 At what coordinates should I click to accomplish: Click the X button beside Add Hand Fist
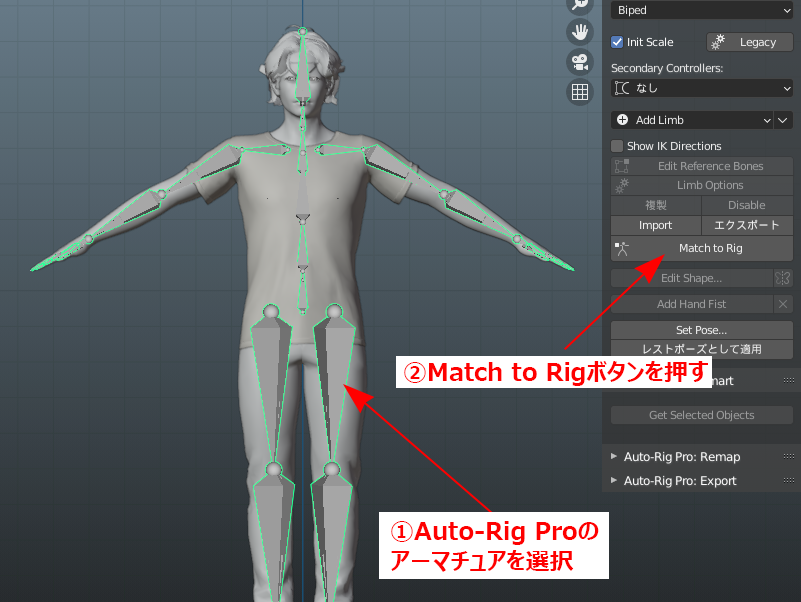783,304
